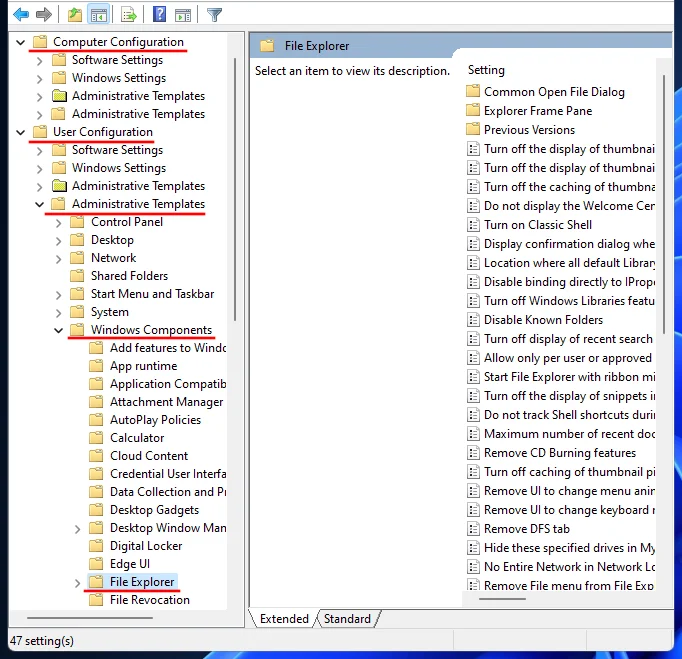
Task: Click the Back arrow in the toolbar
Action: click(20, 14)
